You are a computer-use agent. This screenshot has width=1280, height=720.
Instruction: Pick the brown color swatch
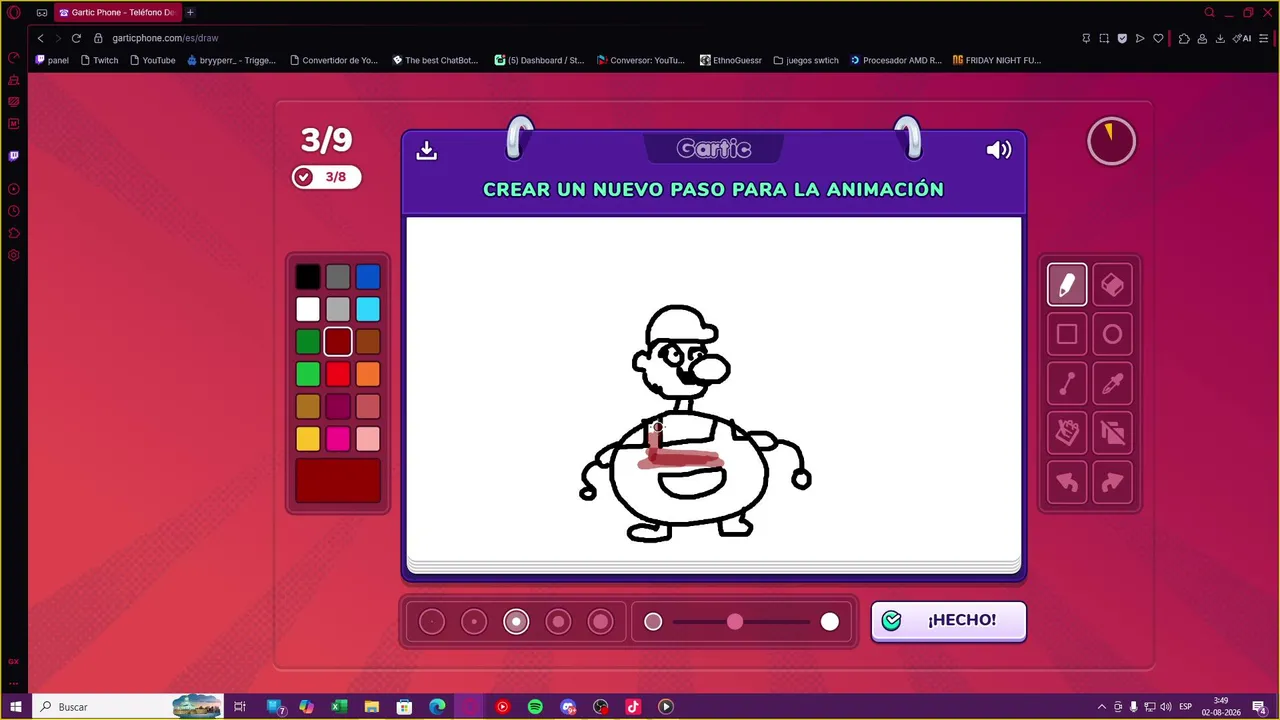tap(368, 342)
